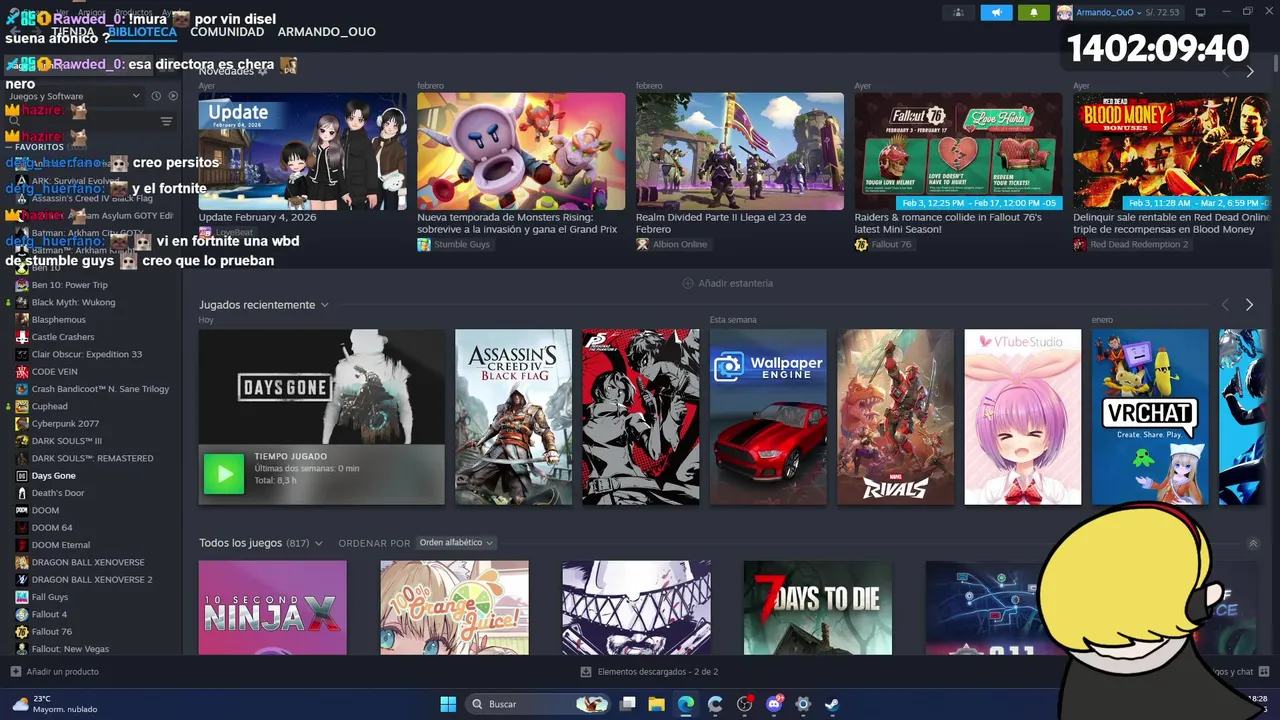This screenshot has height=720, width=1280.
Task: Open Discord from the taskbar
Action: pyautogui.click(x=774, y=704)
